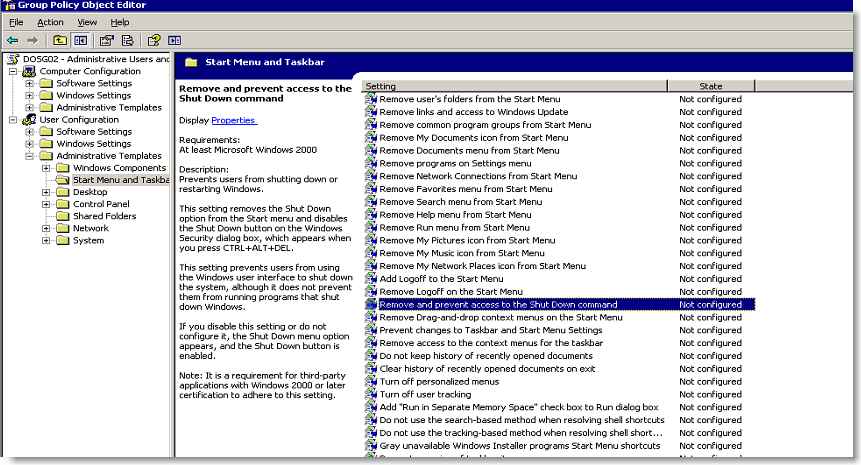This screenshot has height=465, width=861.
Task: Open the View menu
Action: (87, 23)
